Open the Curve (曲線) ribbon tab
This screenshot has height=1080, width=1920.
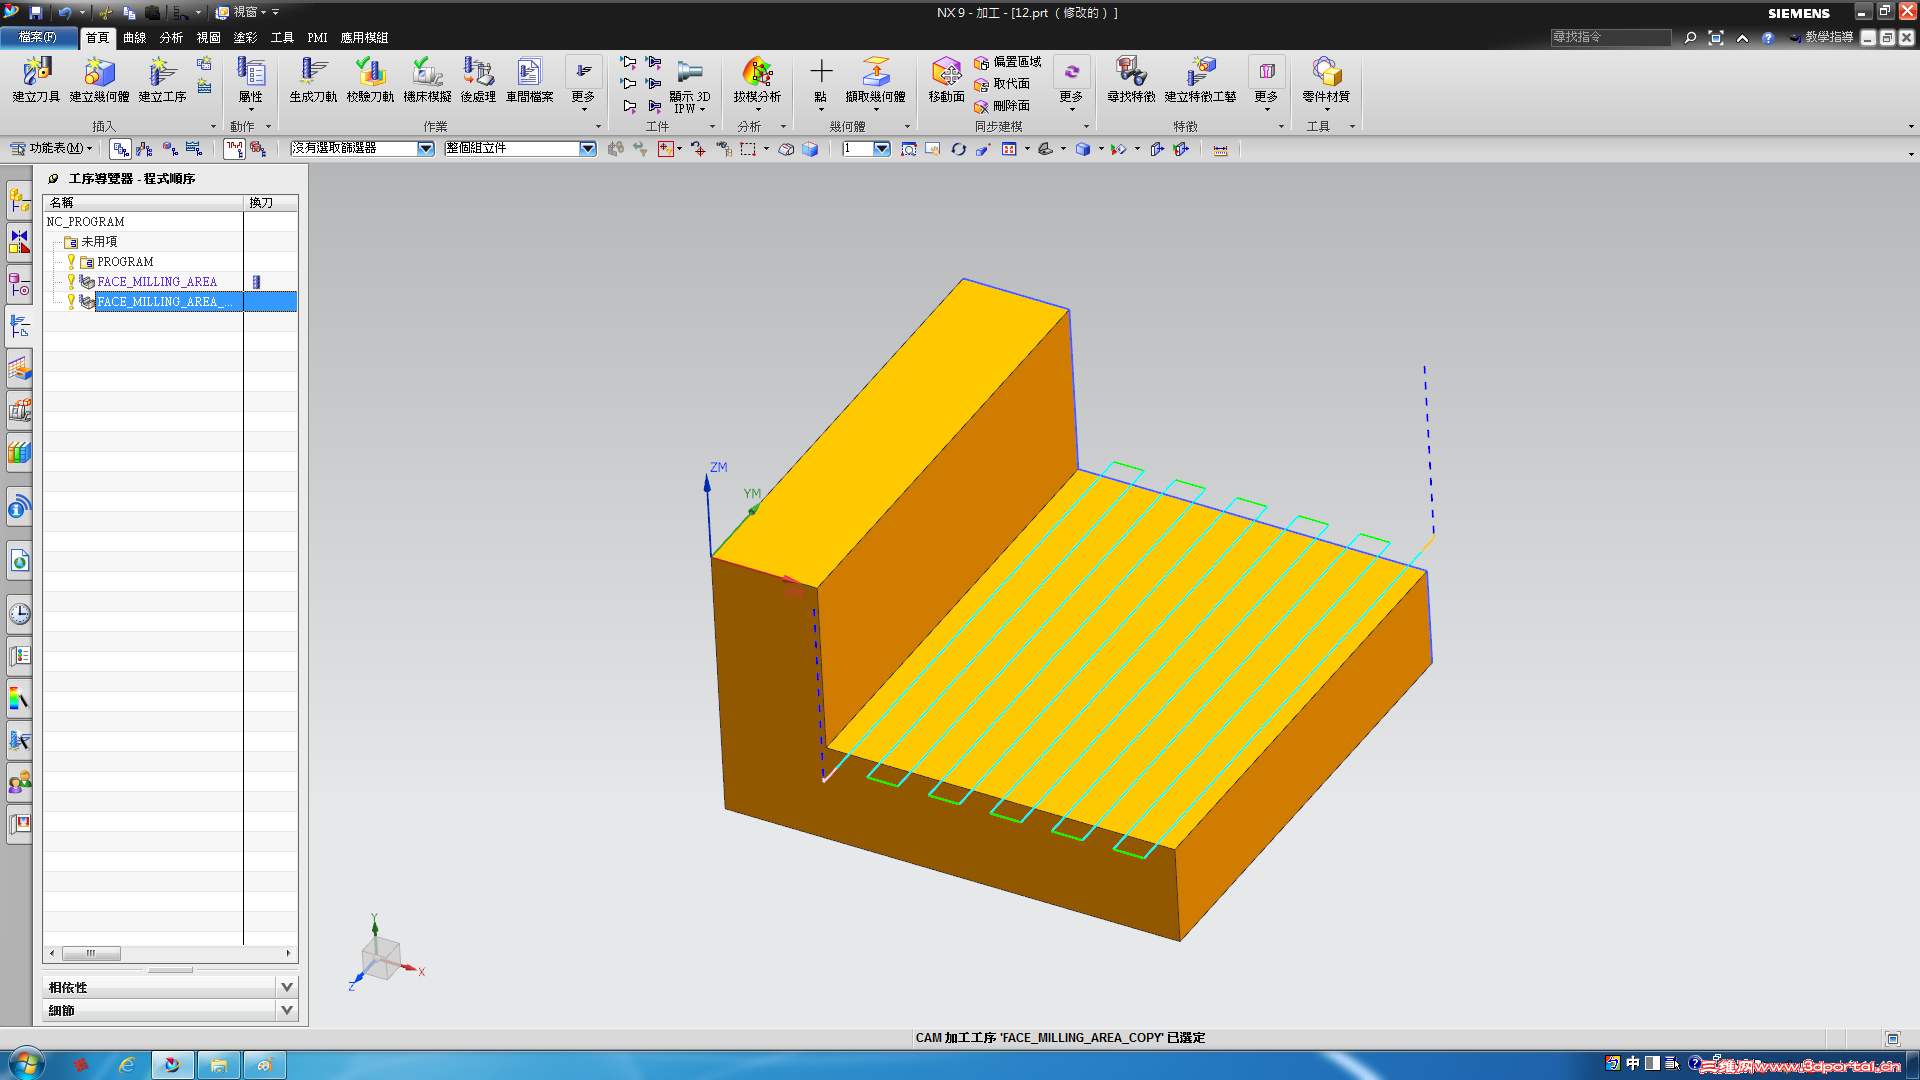134,38
